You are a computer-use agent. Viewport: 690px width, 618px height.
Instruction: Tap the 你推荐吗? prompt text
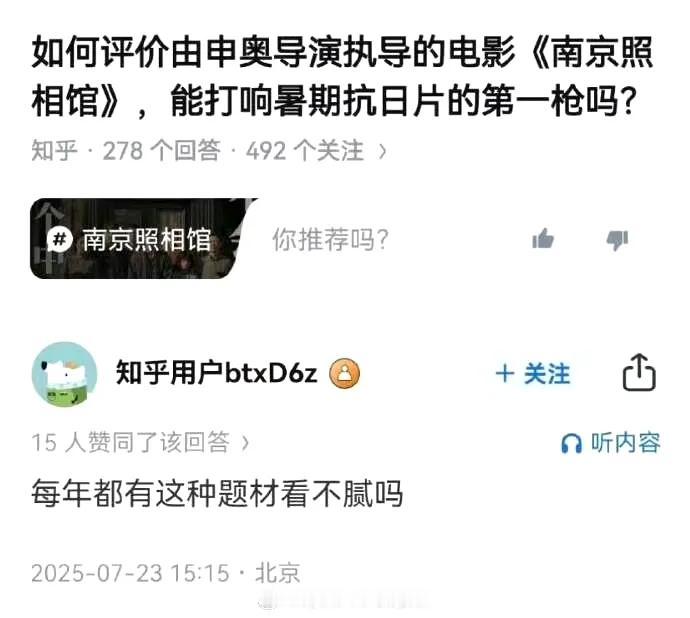tap(330, 240)
